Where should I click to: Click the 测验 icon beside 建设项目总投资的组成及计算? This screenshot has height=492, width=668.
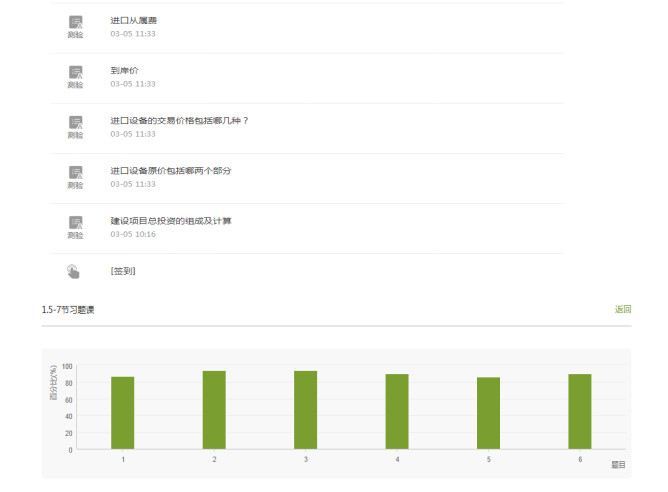(75, 224)
